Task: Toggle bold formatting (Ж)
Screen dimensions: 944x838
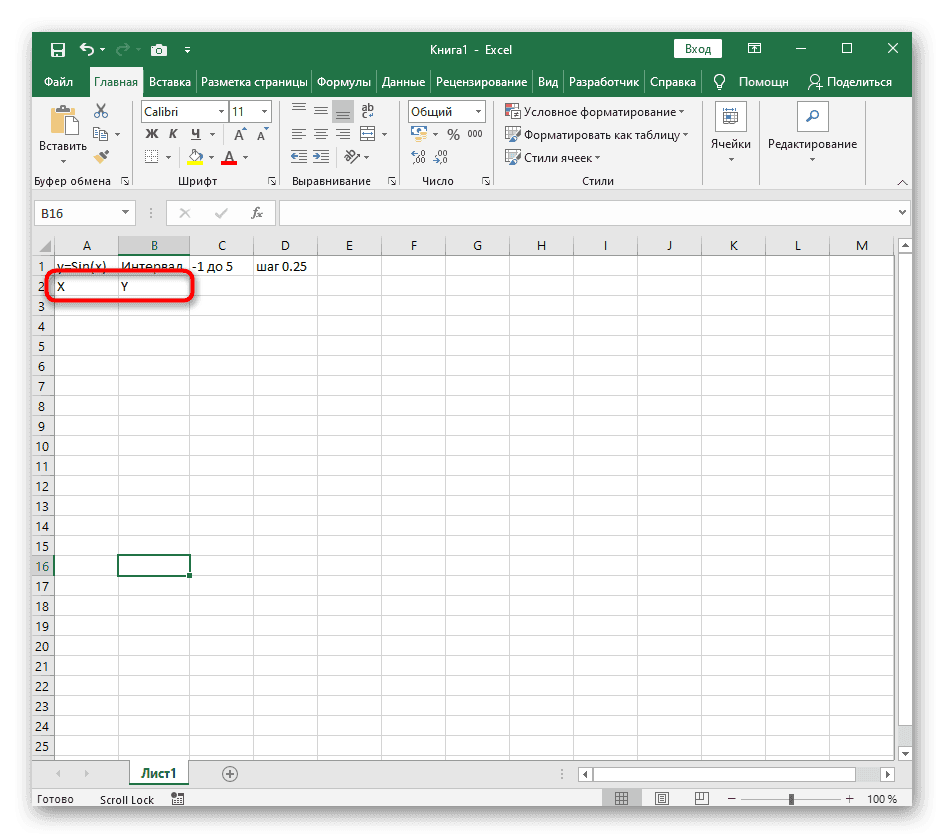Action: (150, 134)
